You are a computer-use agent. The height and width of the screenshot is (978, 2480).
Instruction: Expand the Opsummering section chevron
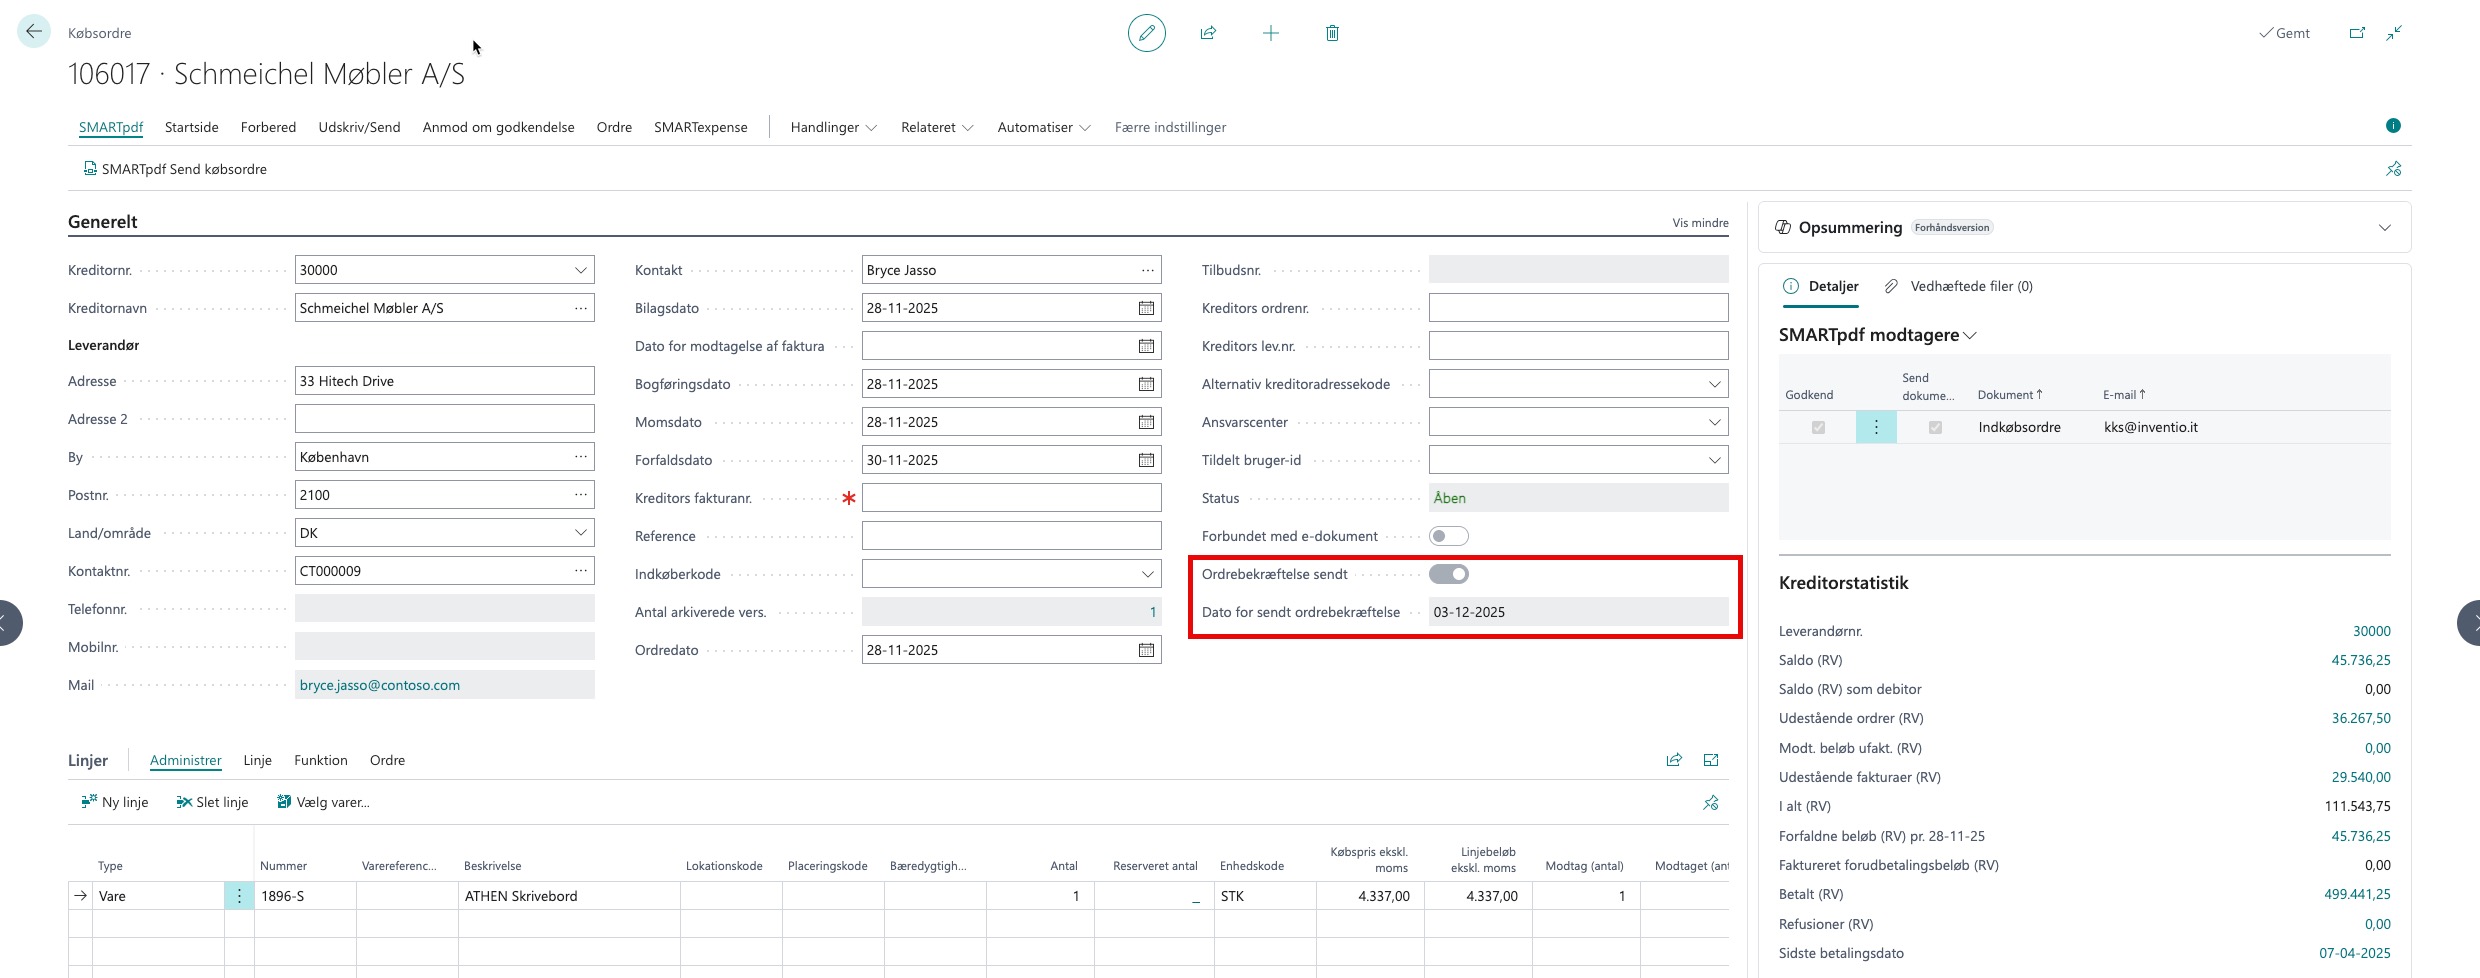pyautogui.click(x=2384, y=228)
